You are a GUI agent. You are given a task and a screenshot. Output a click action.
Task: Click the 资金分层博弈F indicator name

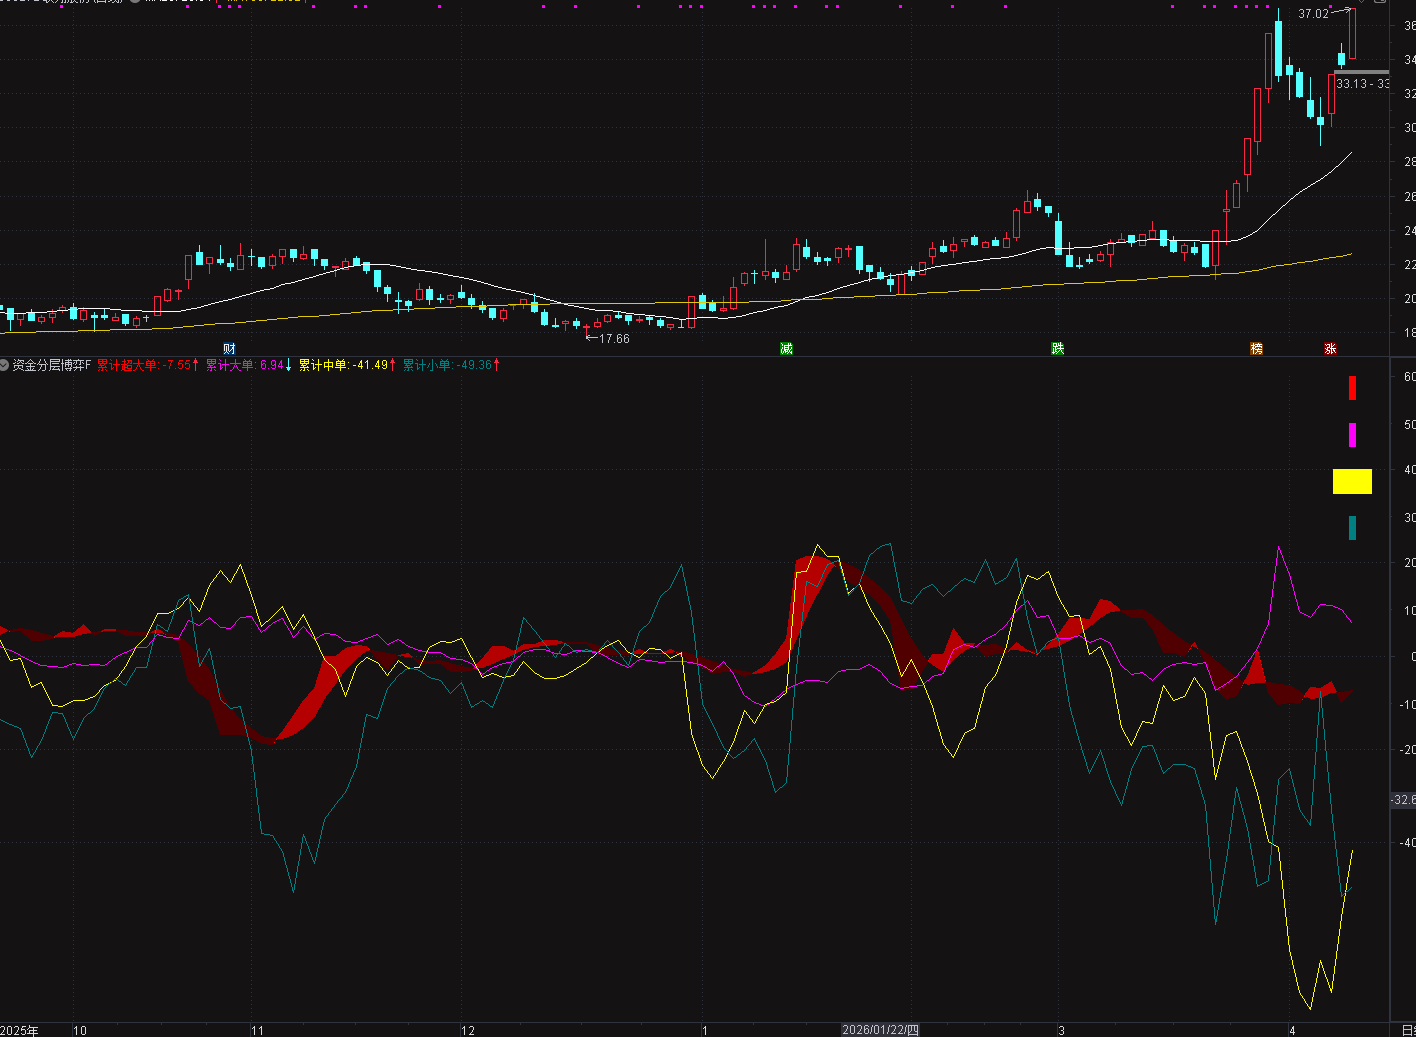point(52,365)
